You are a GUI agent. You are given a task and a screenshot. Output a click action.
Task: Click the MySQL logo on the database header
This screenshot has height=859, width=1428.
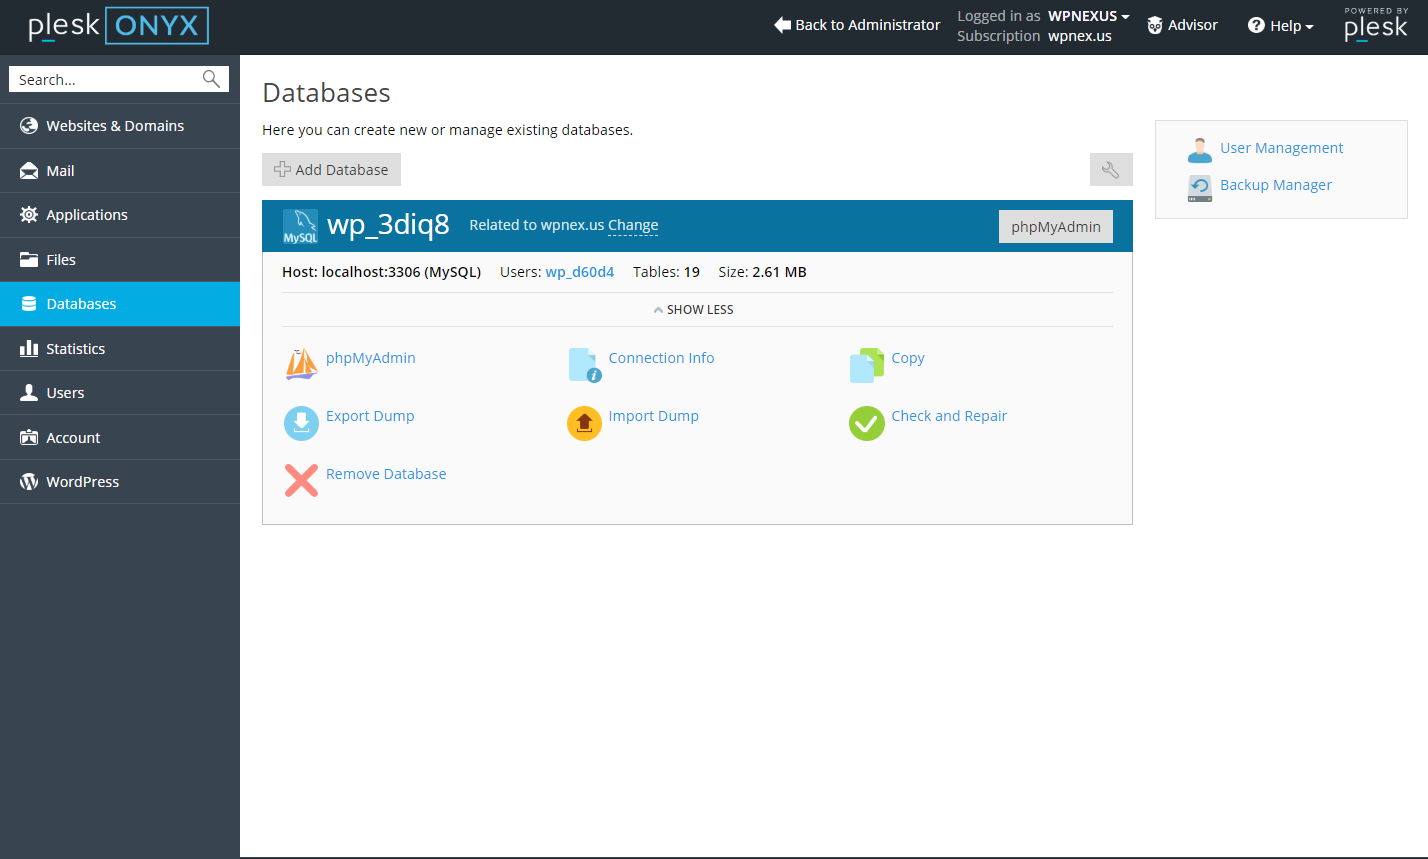pos(300,227)
